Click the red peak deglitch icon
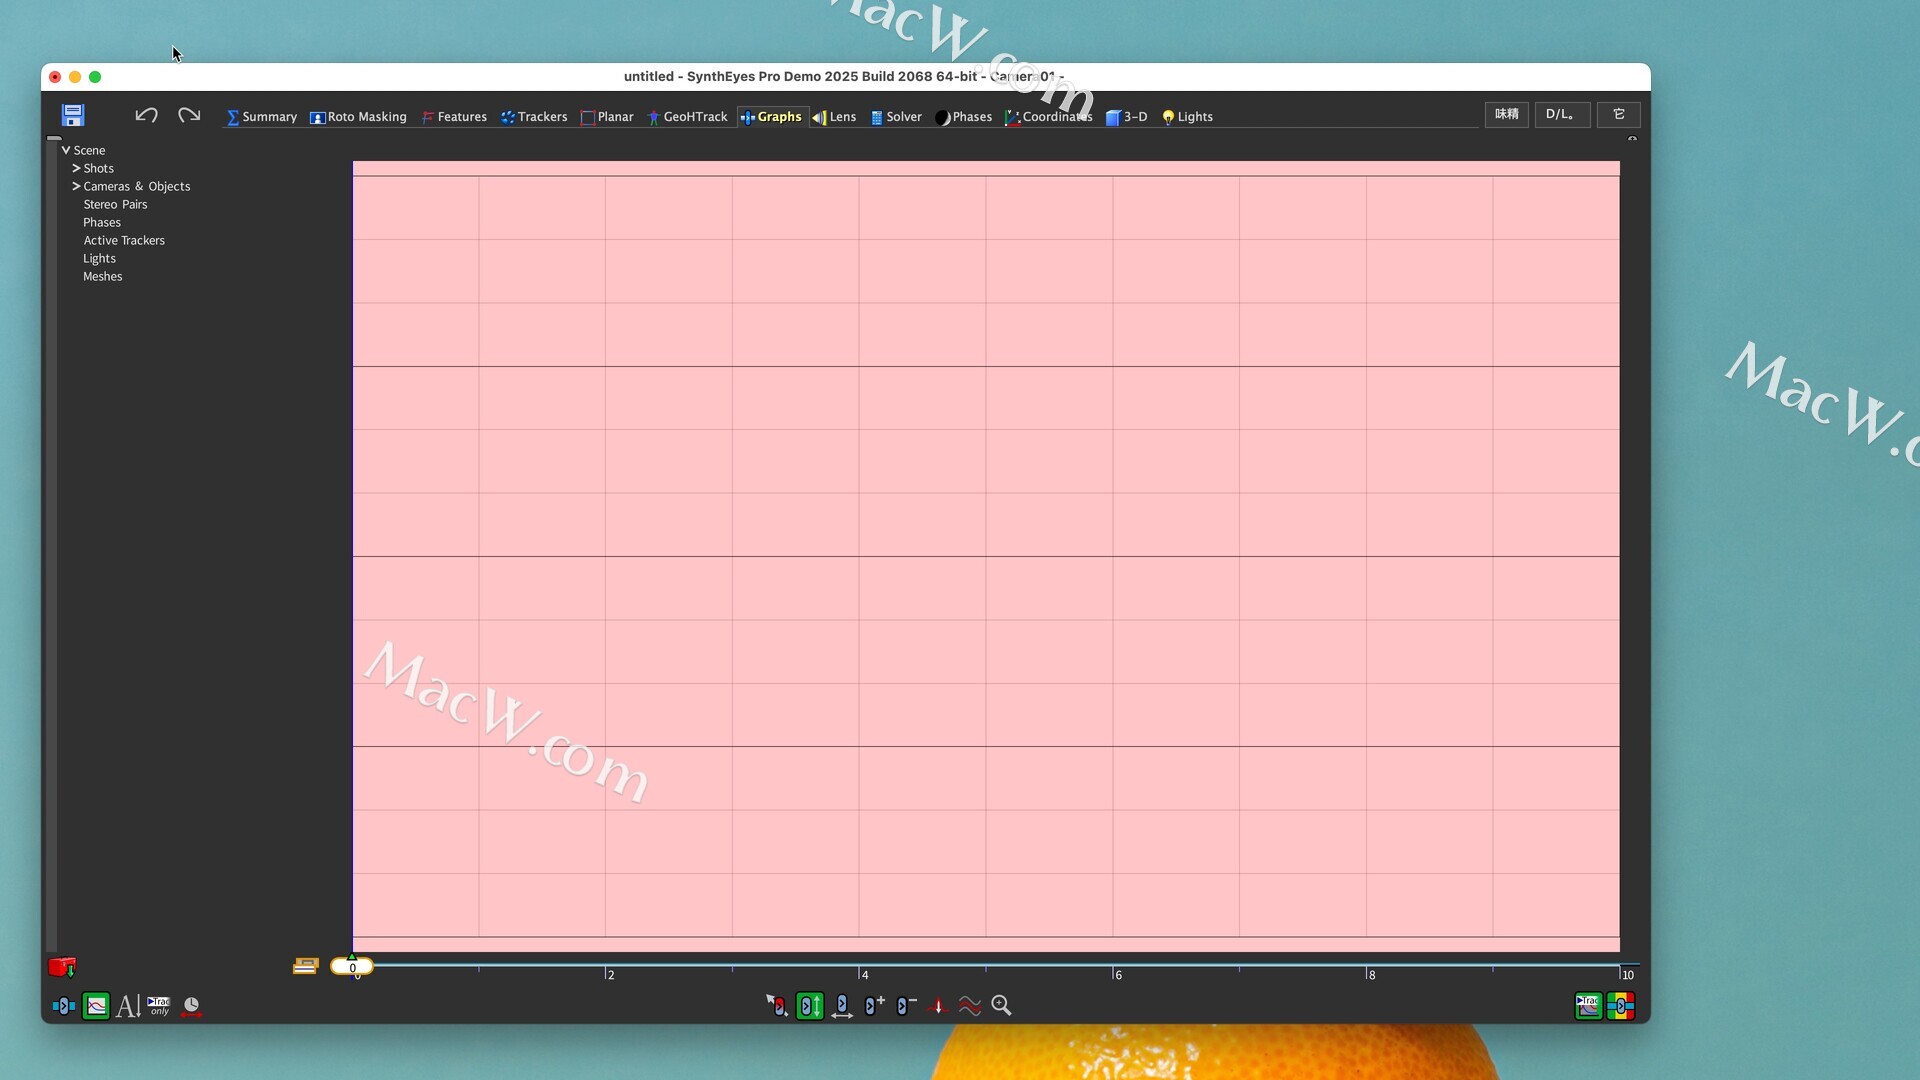Screen dimensions: 1920x1080 tap(937, 1005)
